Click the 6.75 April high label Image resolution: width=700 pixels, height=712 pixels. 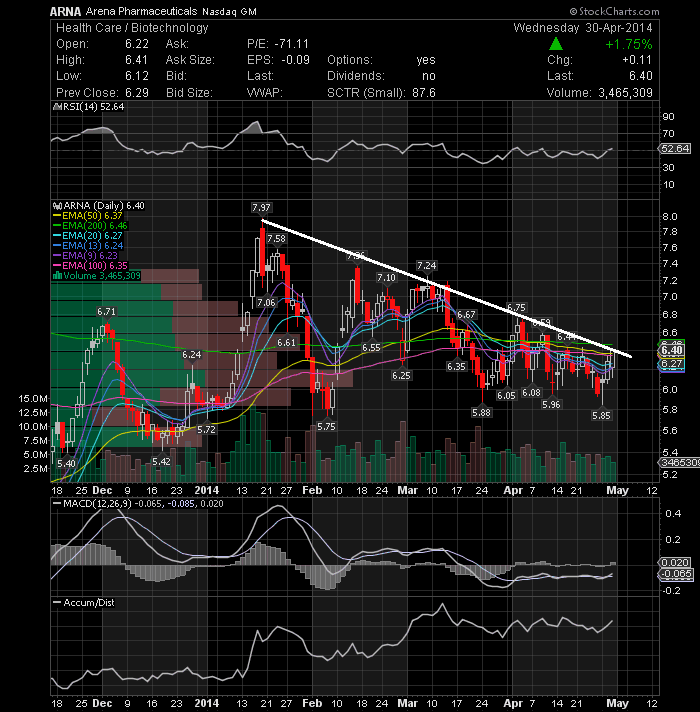click(516, 308)
